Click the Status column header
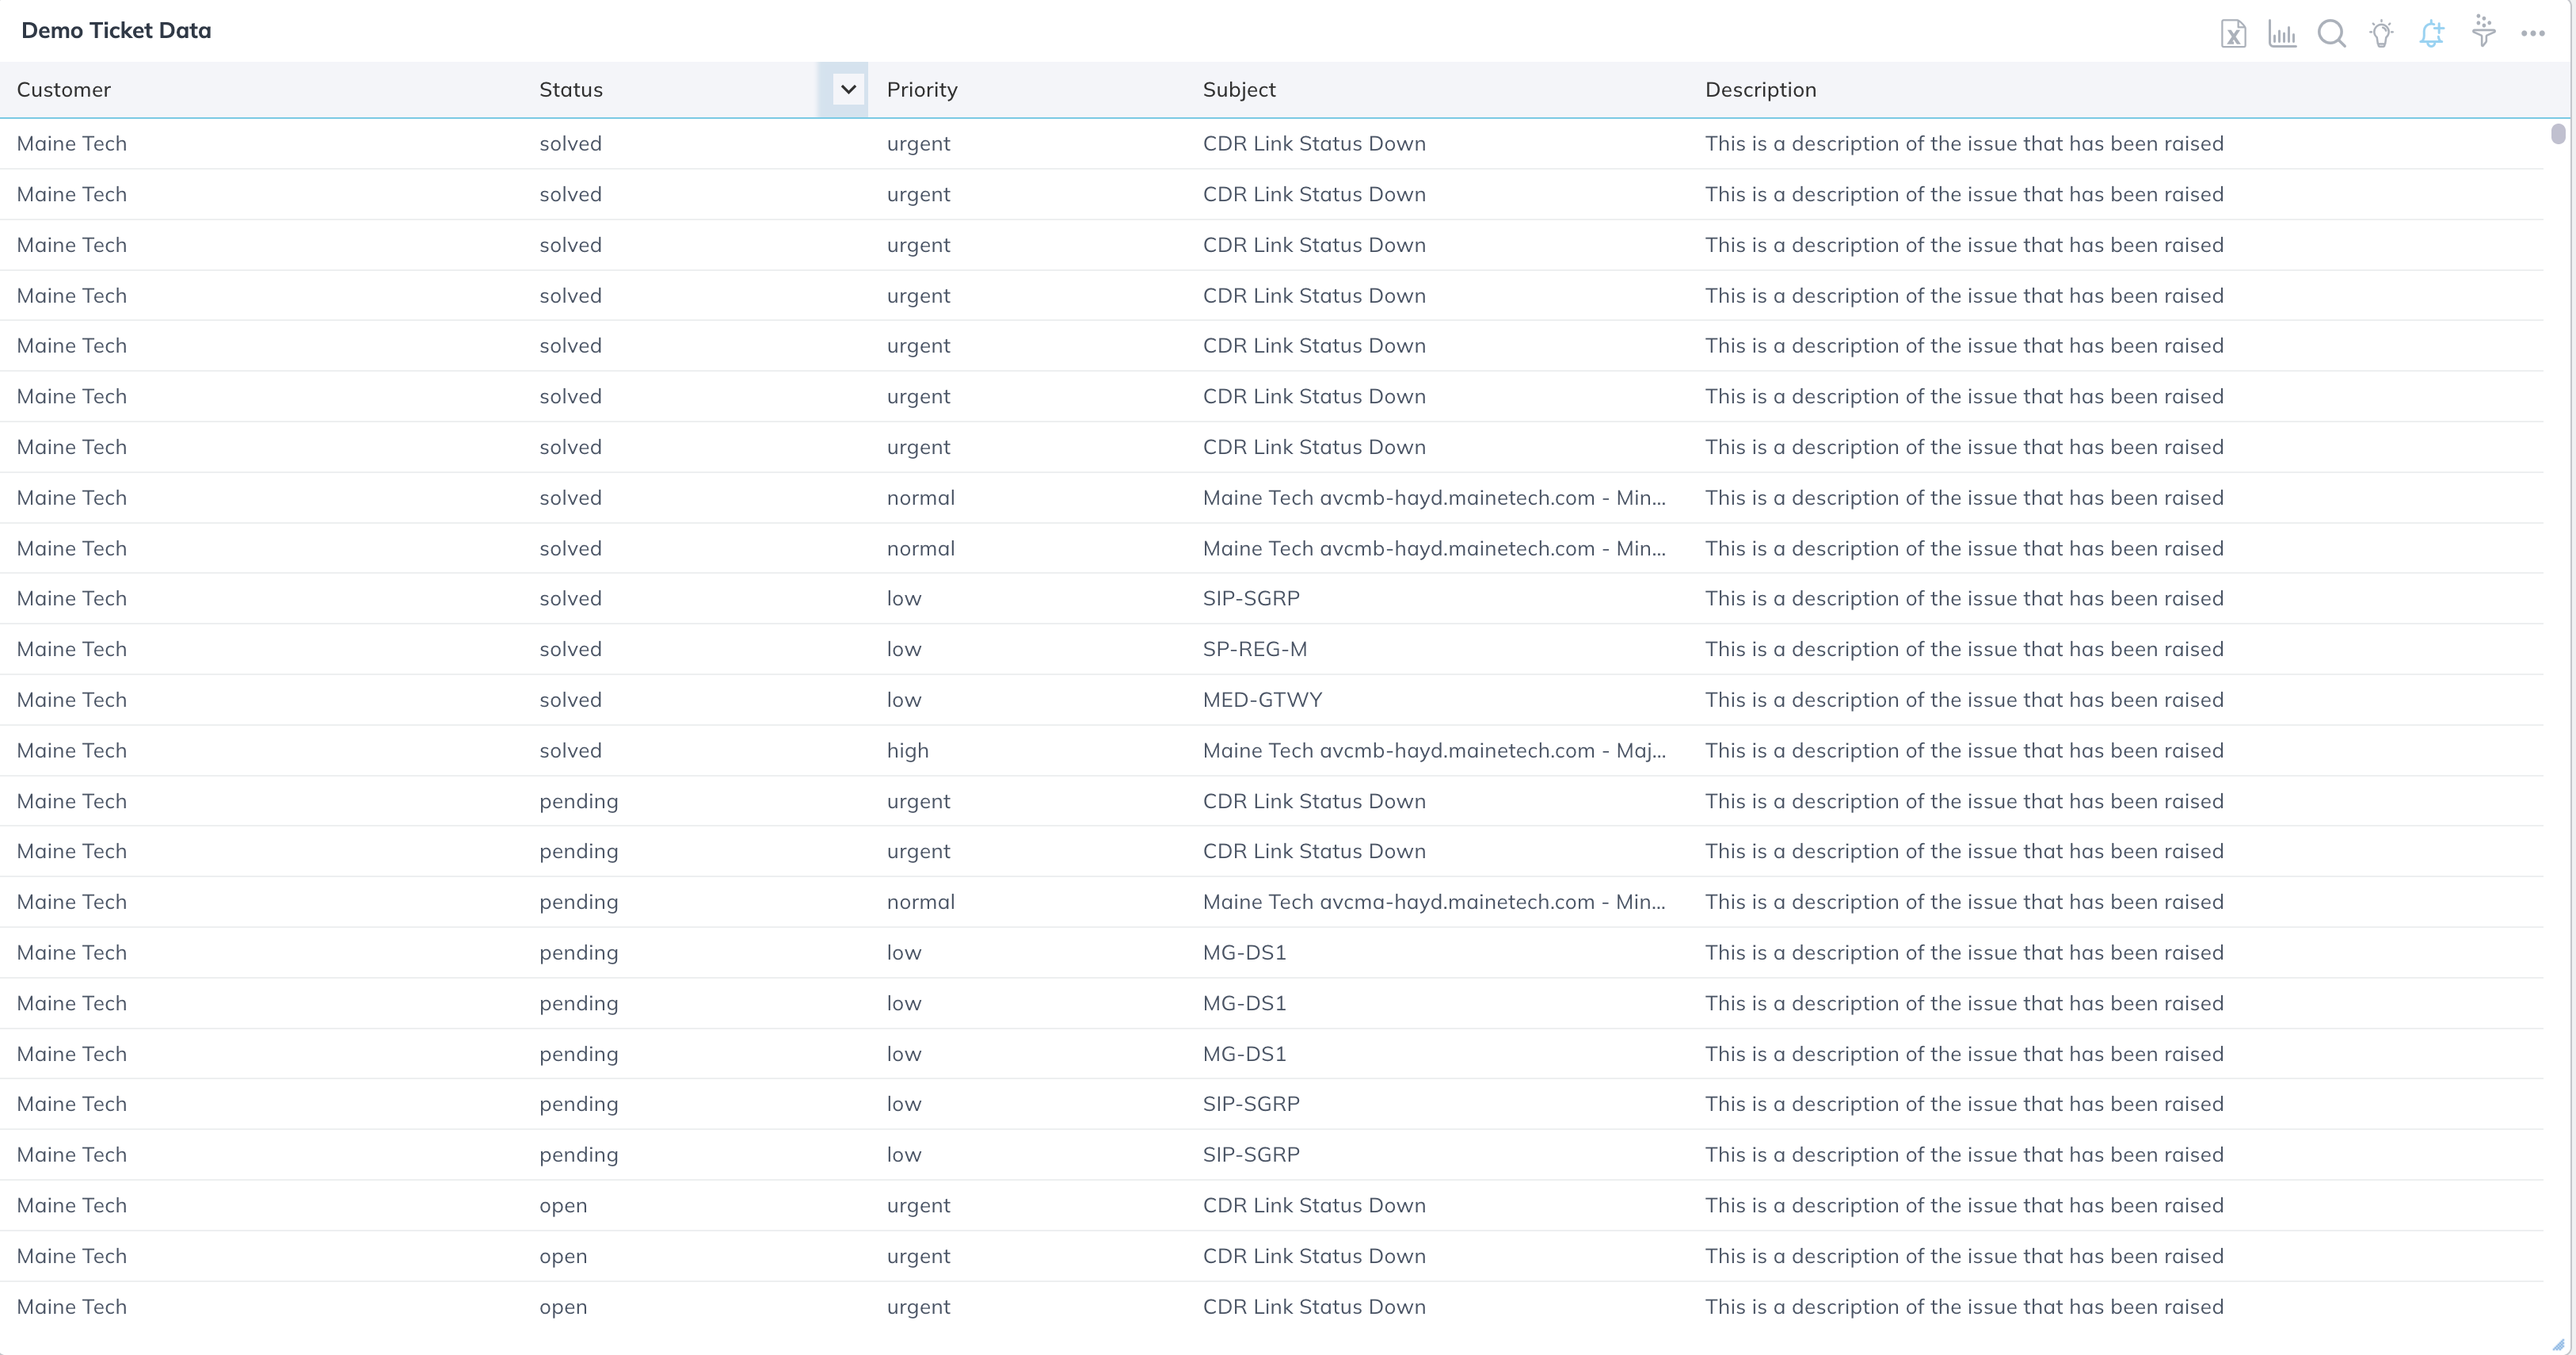The width and height of the screenshot is (2576, 1355). point(571,90)
